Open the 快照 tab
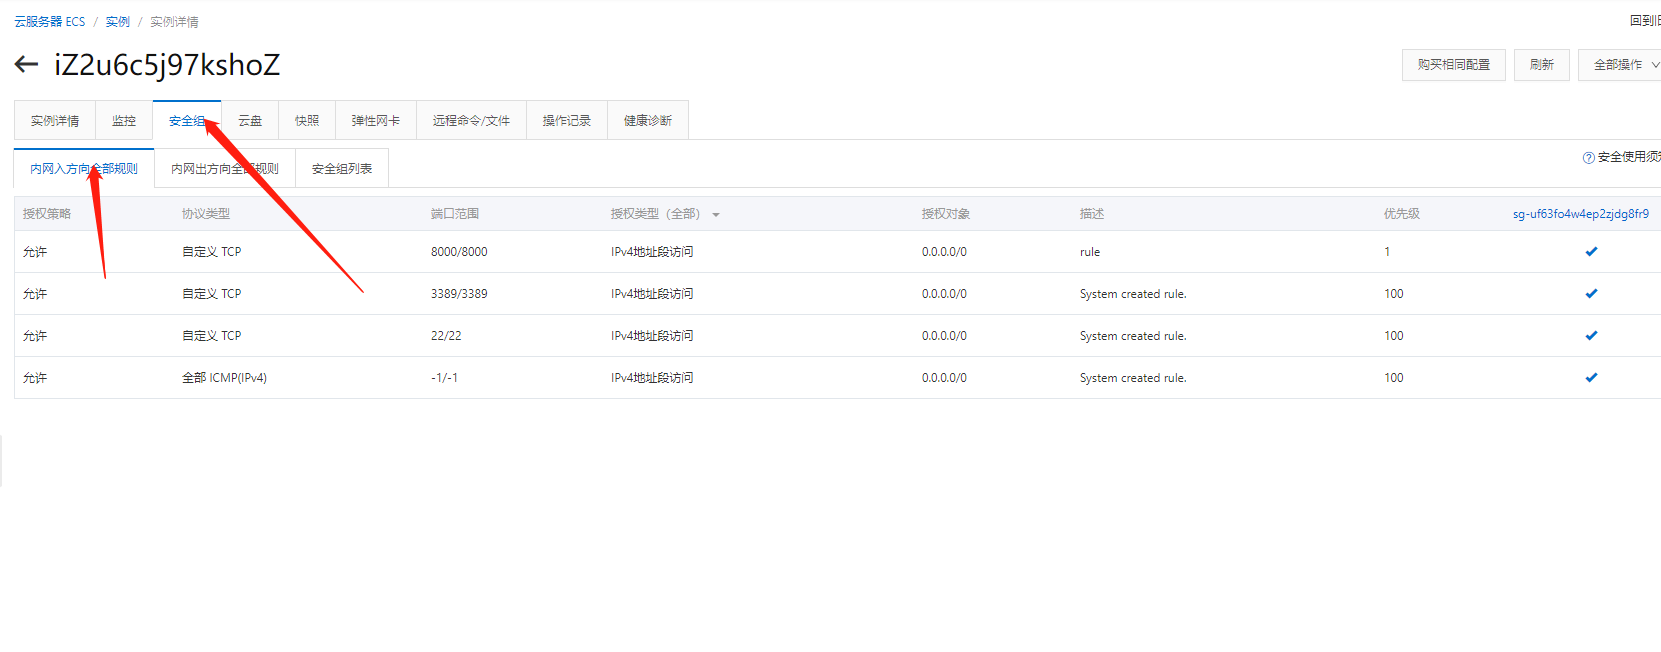The image size is (1661, 652). 307,121
